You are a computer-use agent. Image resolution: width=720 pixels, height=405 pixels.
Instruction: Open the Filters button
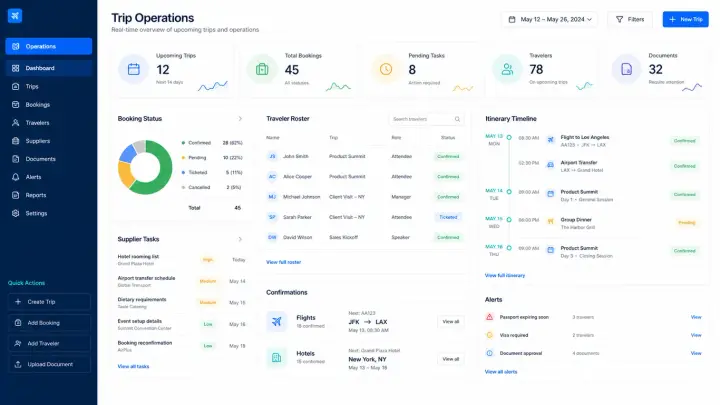click(x=630, y=19)
